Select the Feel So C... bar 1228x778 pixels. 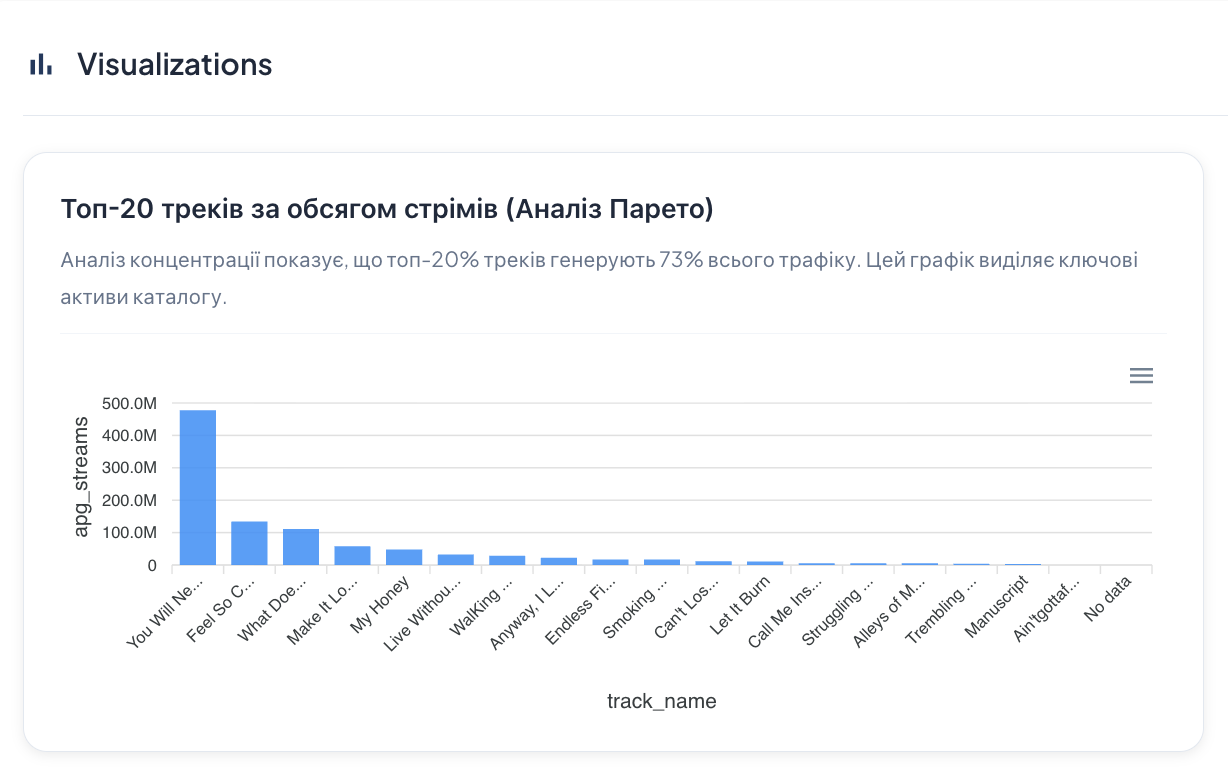point(249,543)
